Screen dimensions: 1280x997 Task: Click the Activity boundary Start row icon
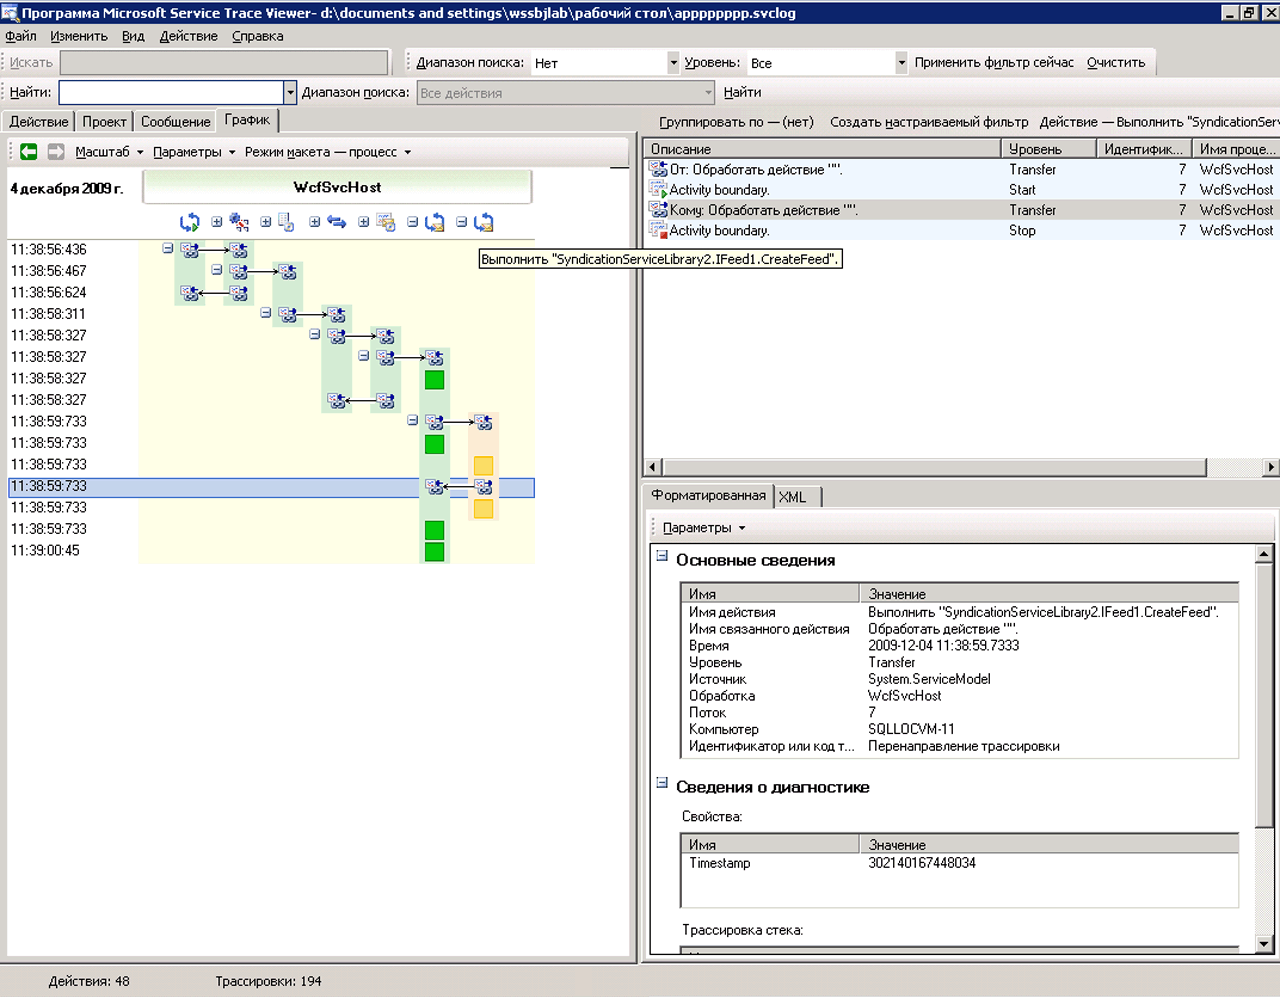[x=658, y=189]
